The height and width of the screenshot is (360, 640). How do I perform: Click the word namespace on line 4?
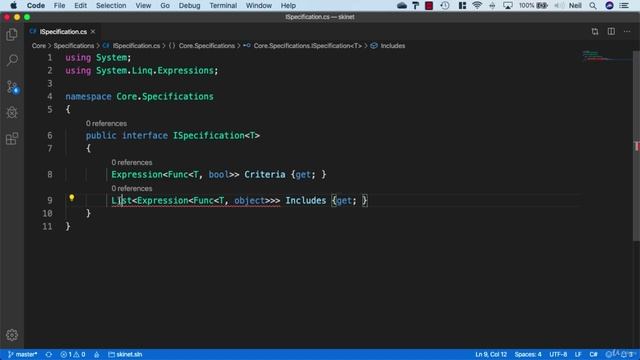[88, 97]
